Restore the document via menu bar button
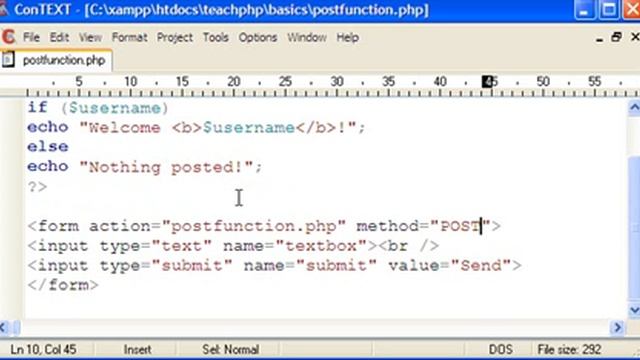 pyautogui.click(x=616, y=37)
